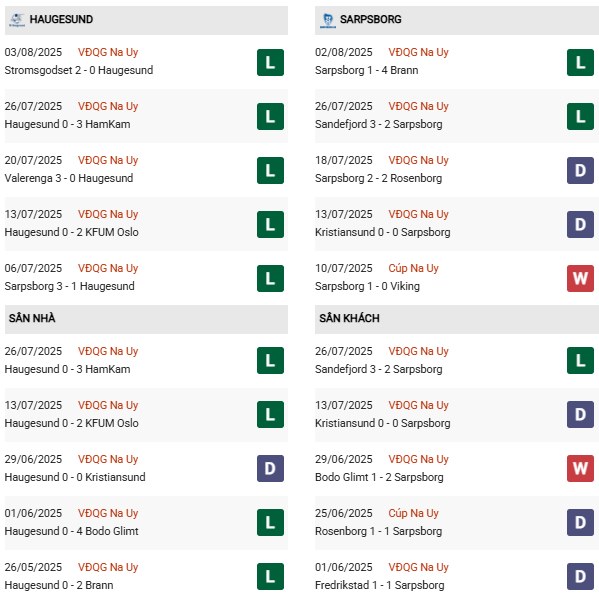Image resolution: width=599 pixels, height=597 pixels.
Task: Open the Haugesund 0 - 2 Brann match
Action: pos(59,585)
